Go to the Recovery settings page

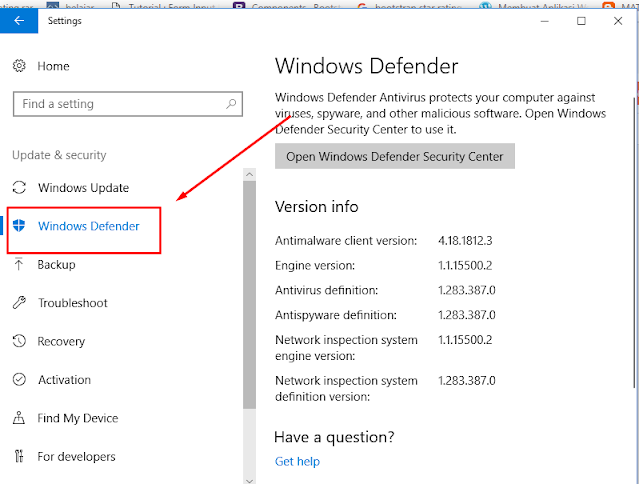[61, 341]
